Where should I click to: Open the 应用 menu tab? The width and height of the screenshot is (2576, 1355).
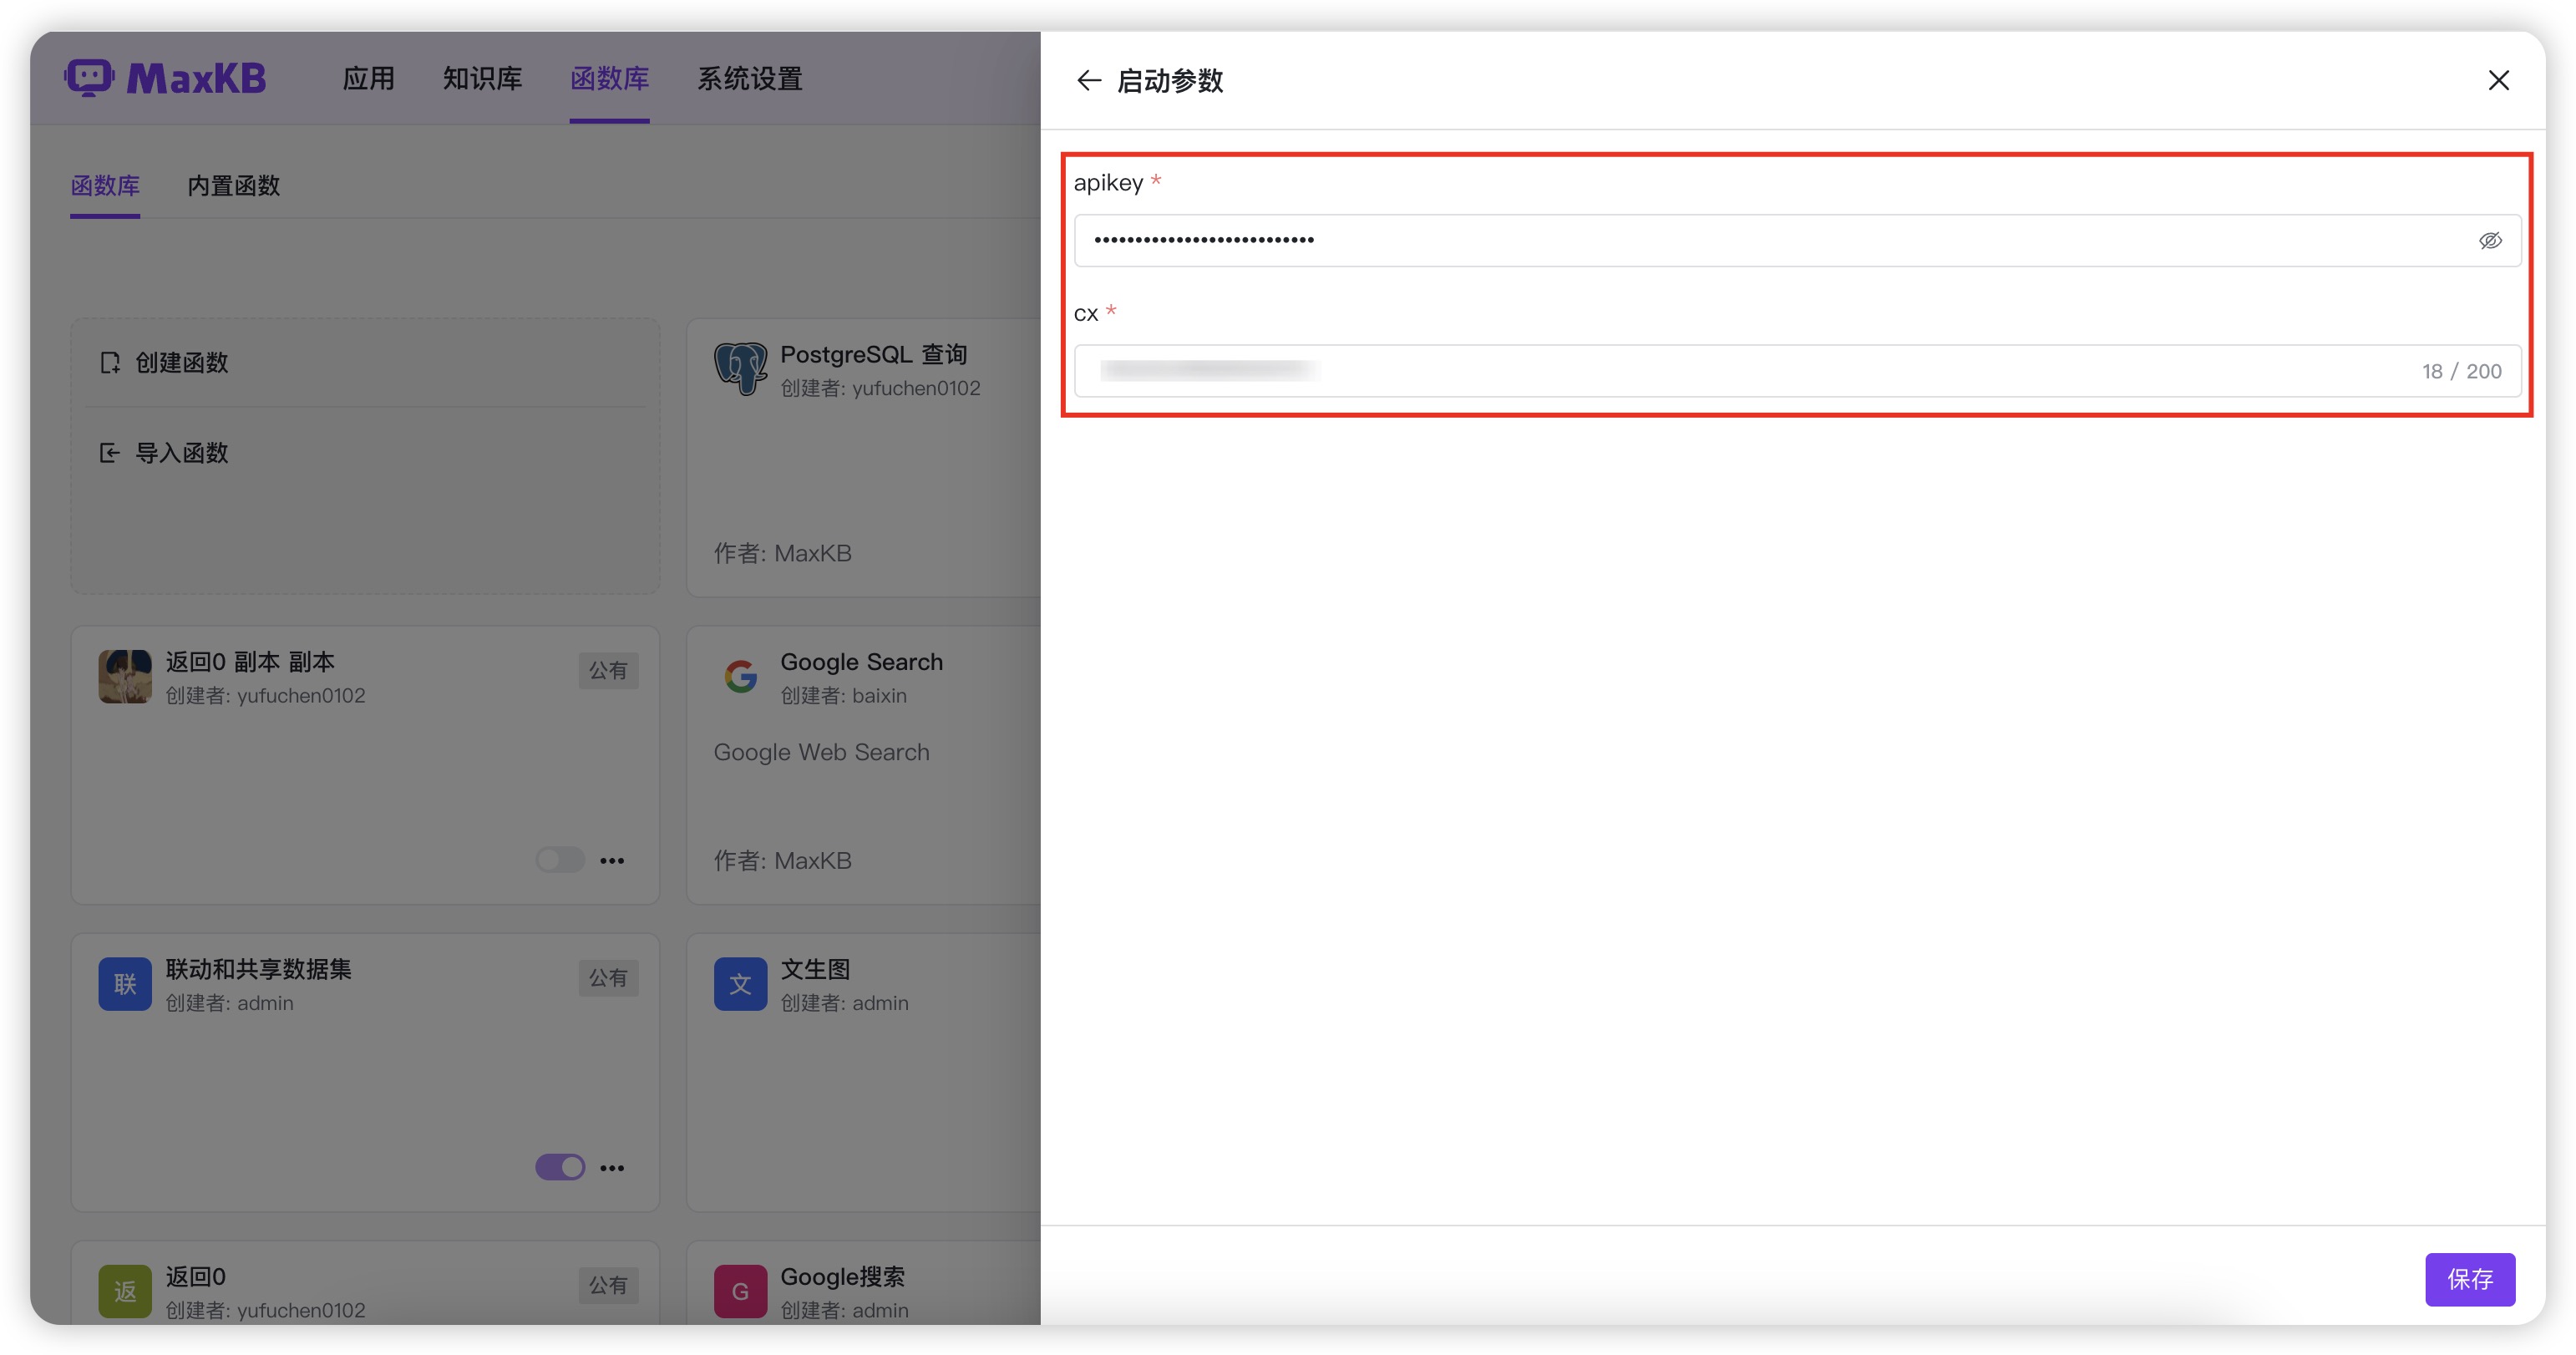(x=368, y=78)
